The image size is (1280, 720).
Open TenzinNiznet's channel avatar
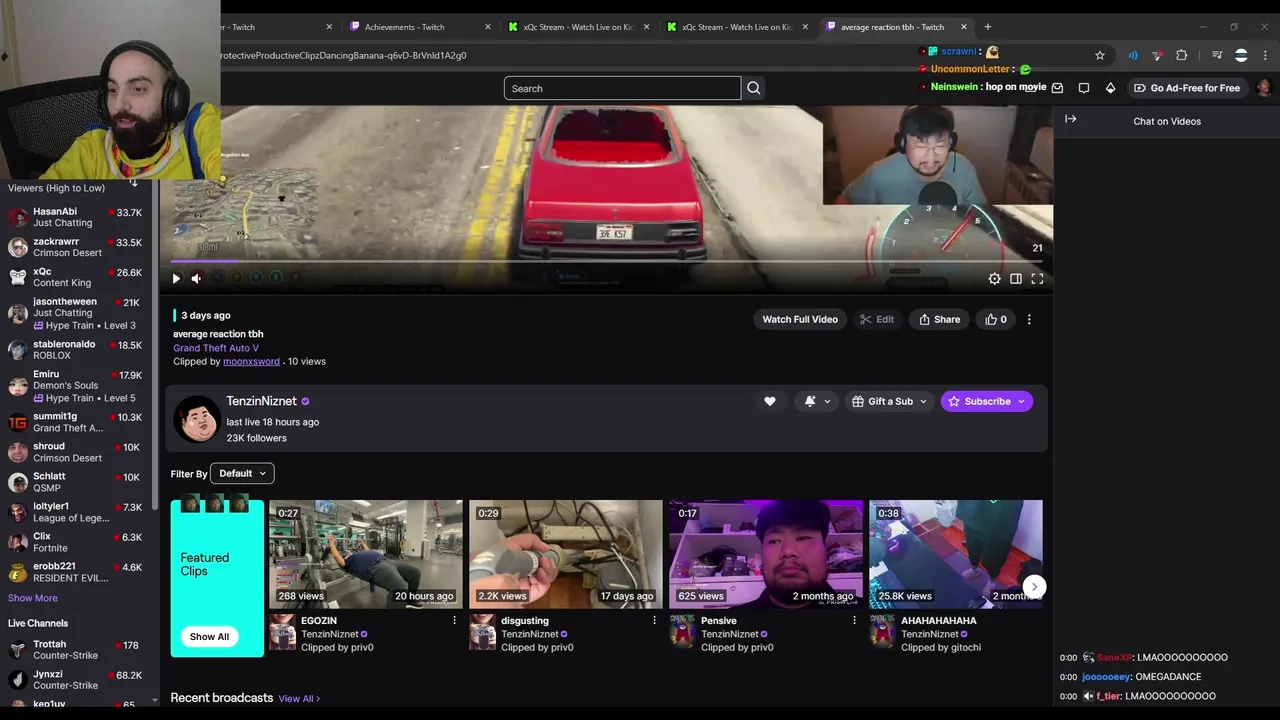point(197,419)
